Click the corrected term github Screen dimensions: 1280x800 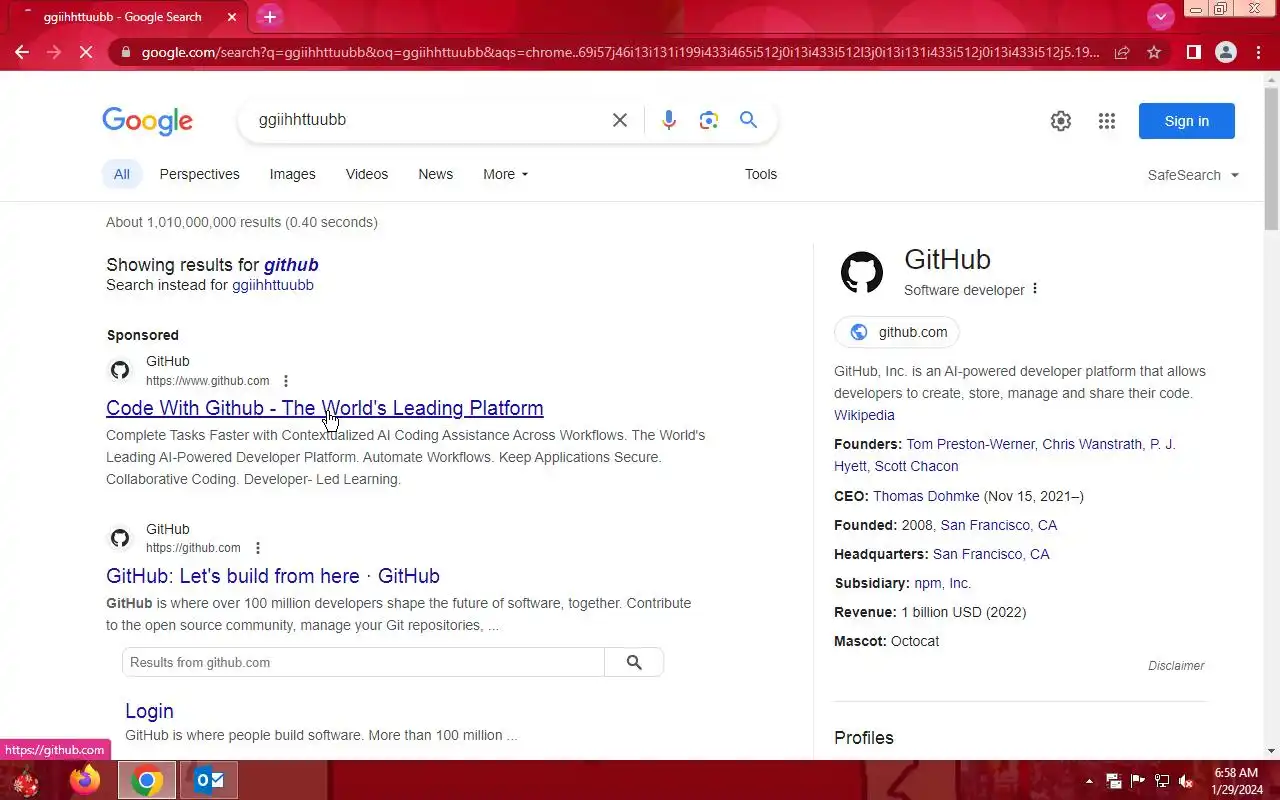(x=291, y=265)
